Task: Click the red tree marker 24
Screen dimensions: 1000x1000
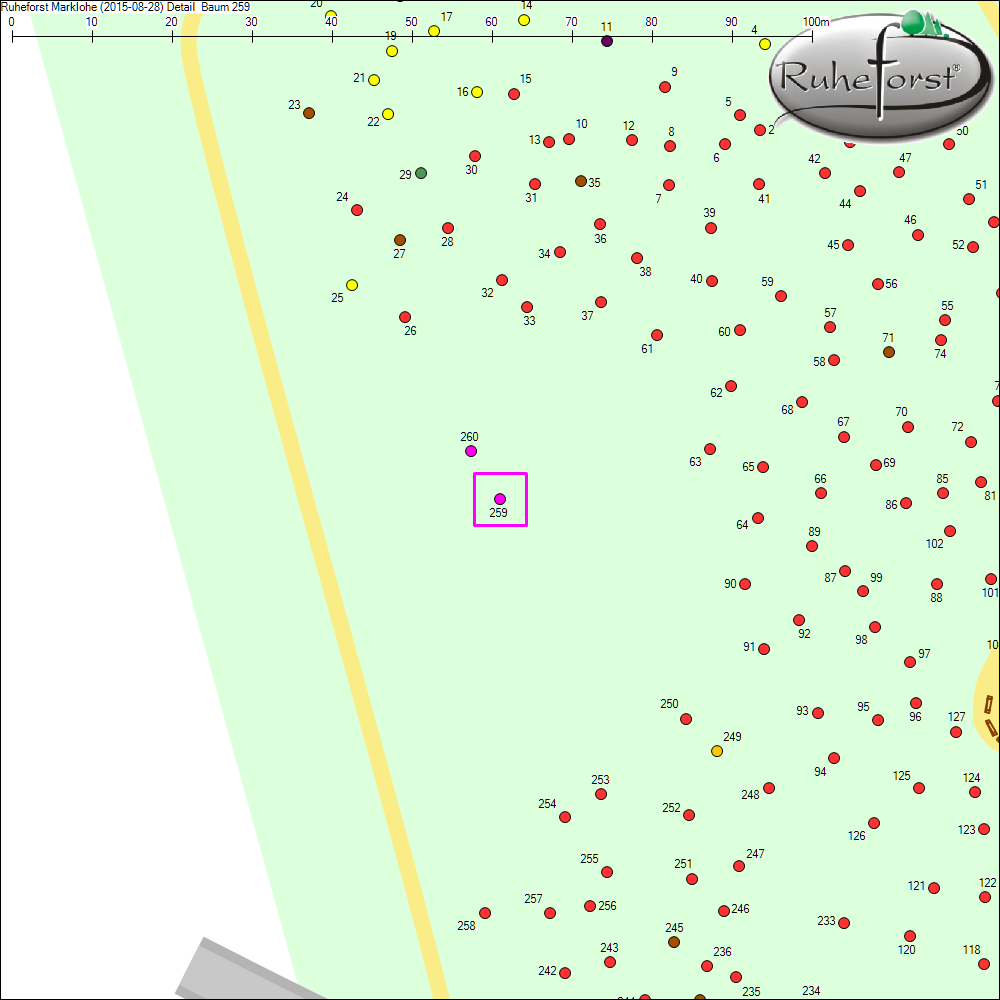Action: click(357, 210)
